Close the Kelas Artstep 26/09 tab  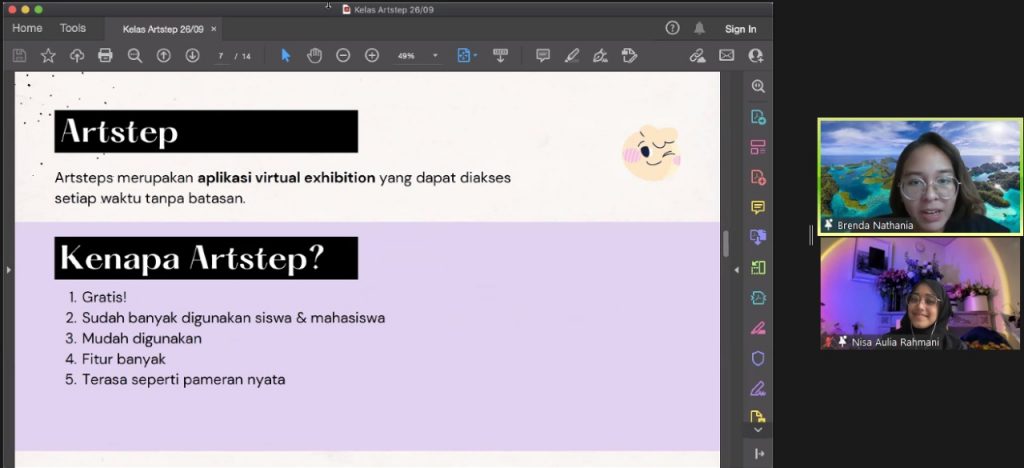214,29
